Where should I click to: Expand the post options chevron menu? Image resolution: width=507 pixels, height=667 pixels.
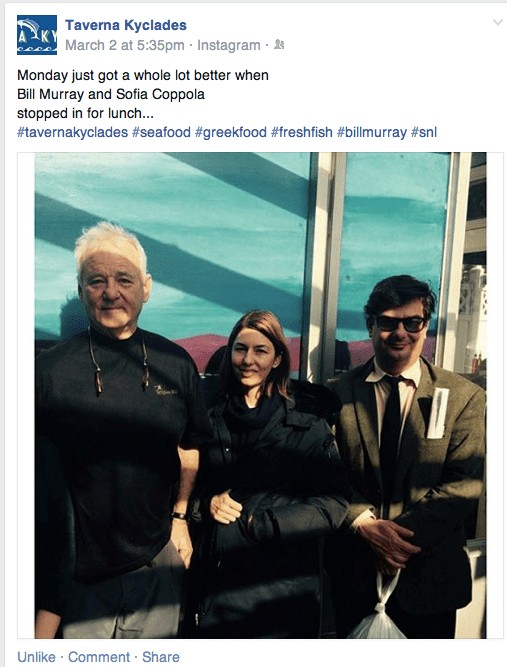click(x=497, y=22)
